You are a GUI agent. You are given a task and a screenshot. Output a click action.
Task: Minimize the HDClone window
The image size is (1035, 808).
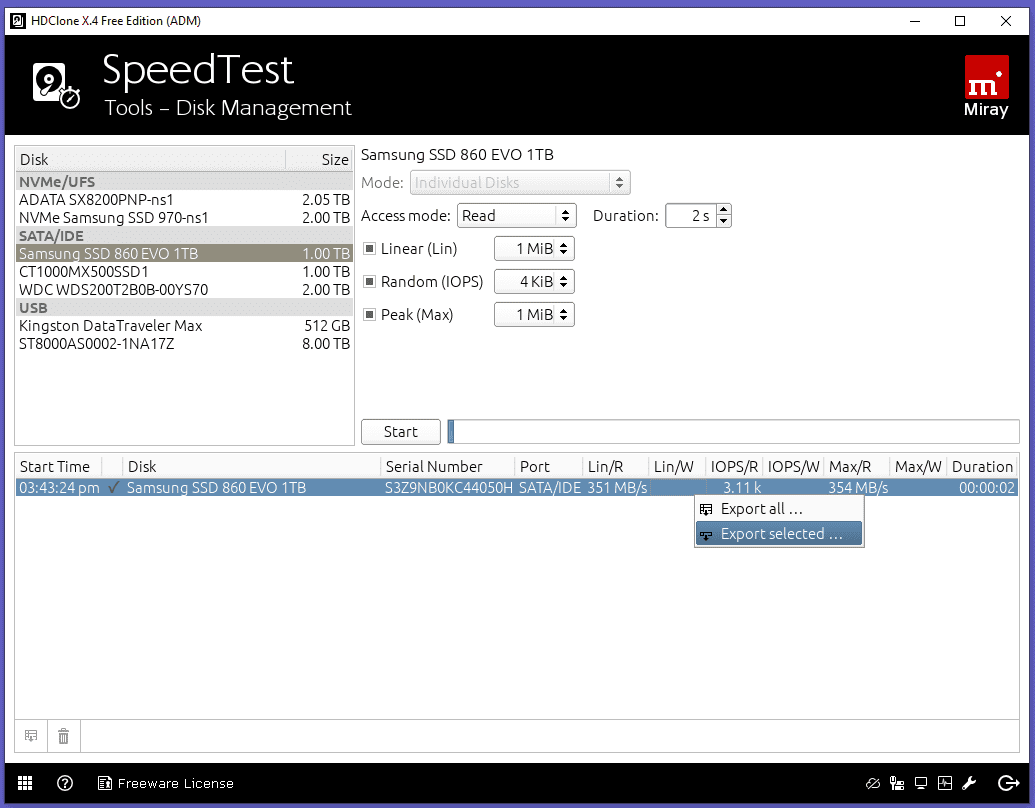(x=915, y=21)
